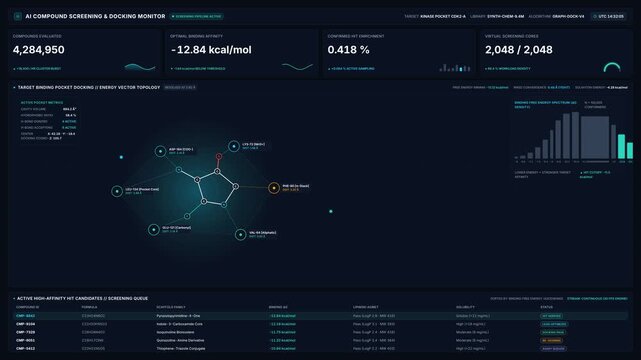This screenshot has width=641, height=360.
Task: Open compound CMP-6051 row
Action: pyautogui.click(x=320, y=340)
